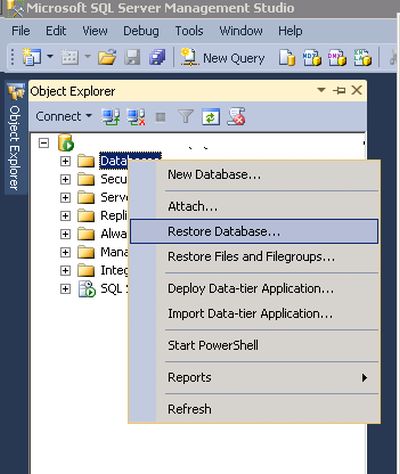Select the Integration Services tree item

coord(114,270)
